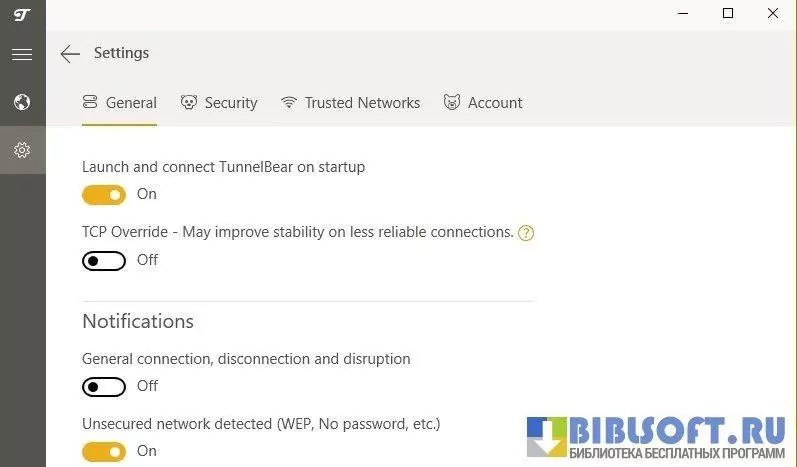
Task: Turn off unsecured network detected notification
Action: [x=104, y=452]
